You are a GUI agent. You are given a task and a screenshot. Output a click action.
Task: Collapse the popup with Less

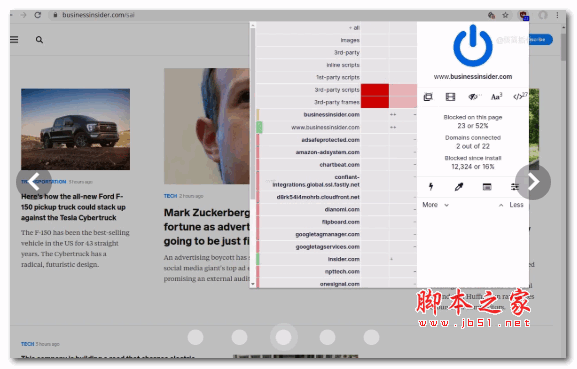[511, 205]
